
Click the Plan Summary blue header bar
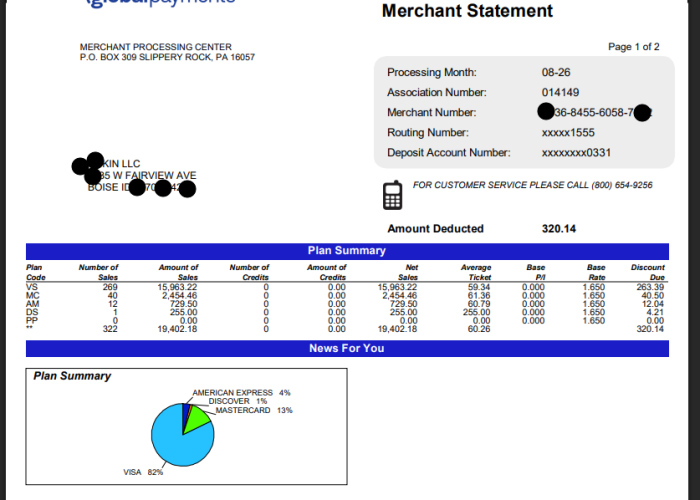[x=347, y=251]
